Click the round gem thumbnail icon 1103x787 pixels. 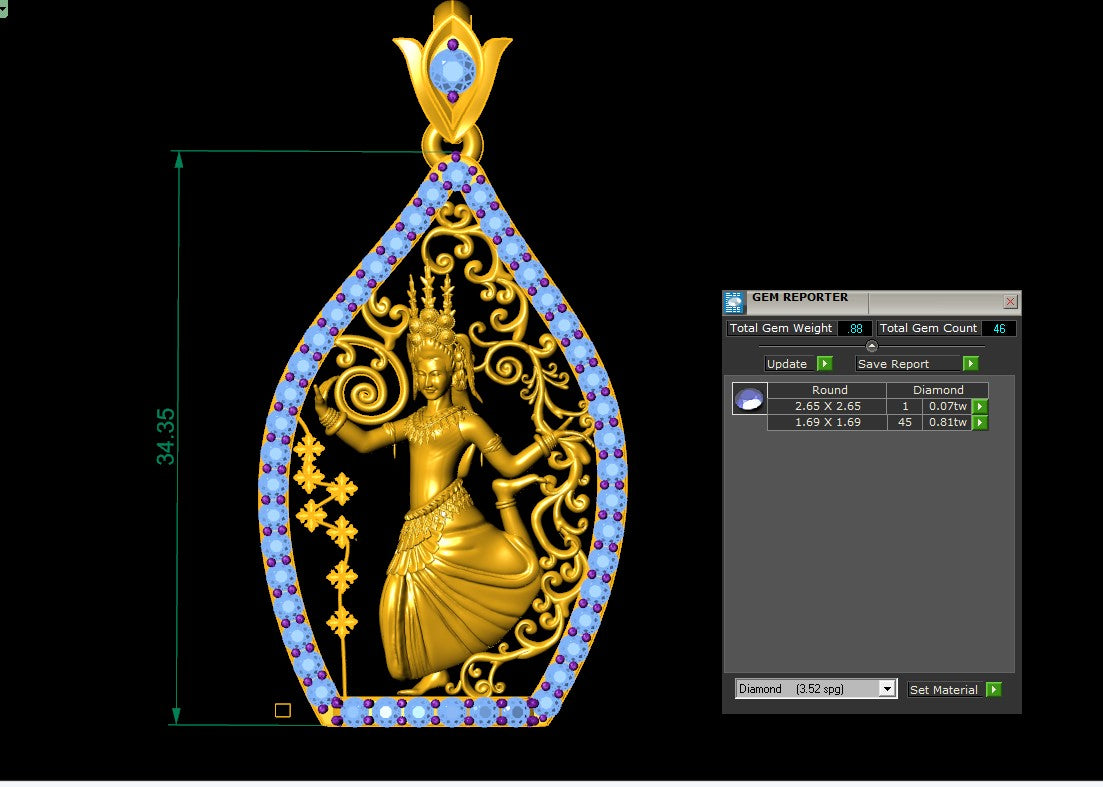(x=749, y=399)
